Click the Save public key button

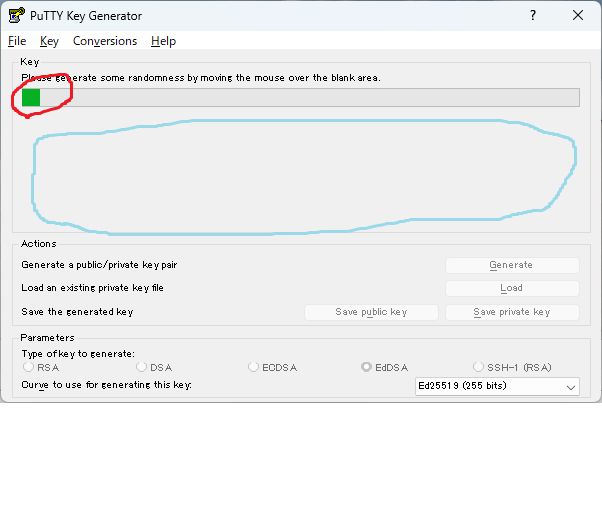click(371, 312)
